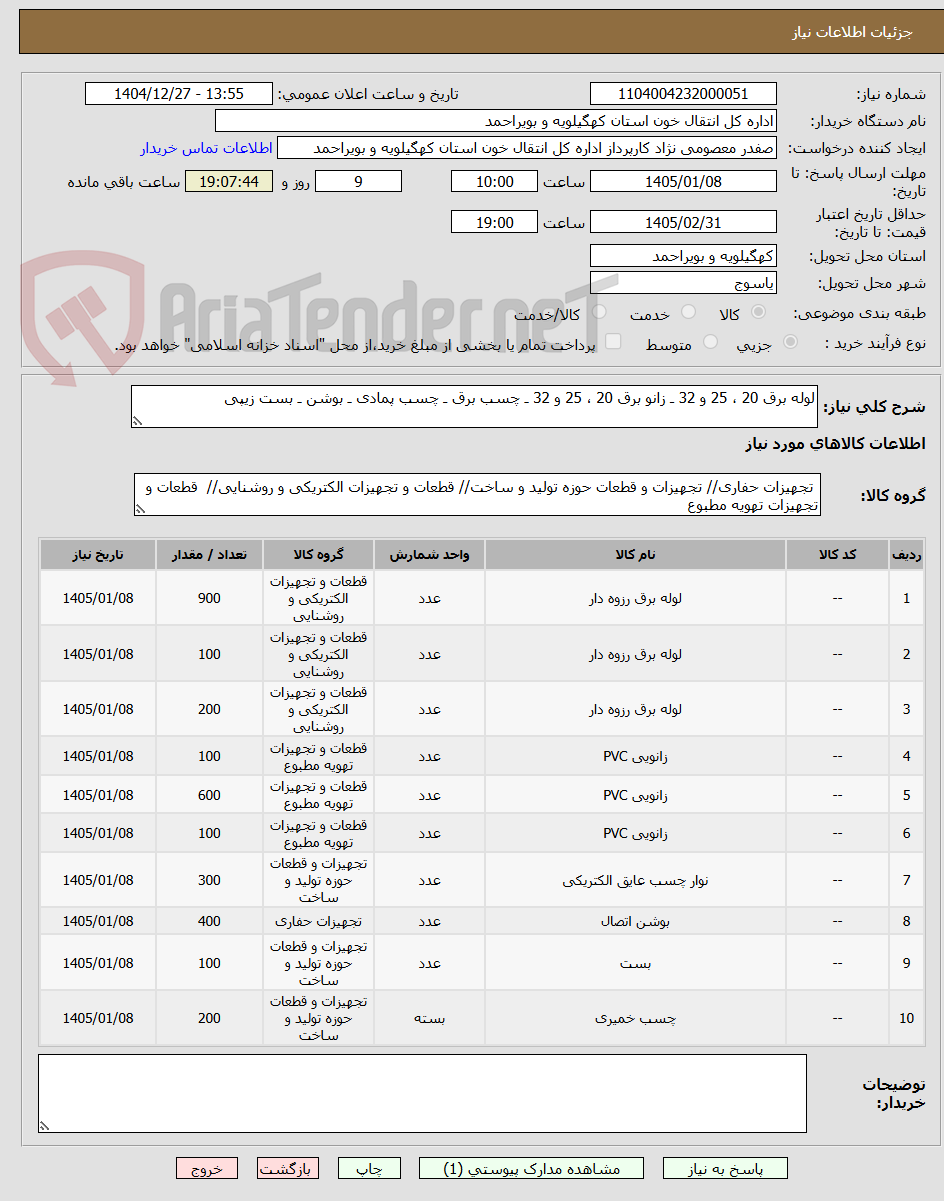Click the استان محل تحویل field
944x1201 pixels.
(683, 256)
